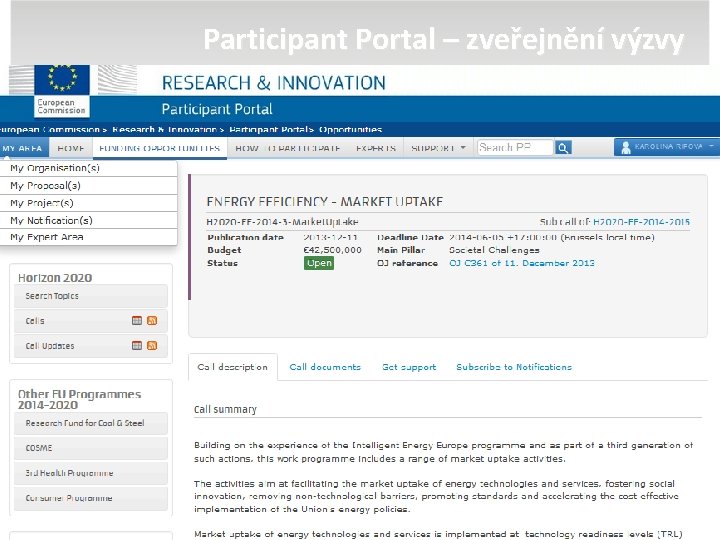Follow the H2020-EE-2014-2015 sub call link
This screenshot has height=540, width=720.
[x=641, y=222]
